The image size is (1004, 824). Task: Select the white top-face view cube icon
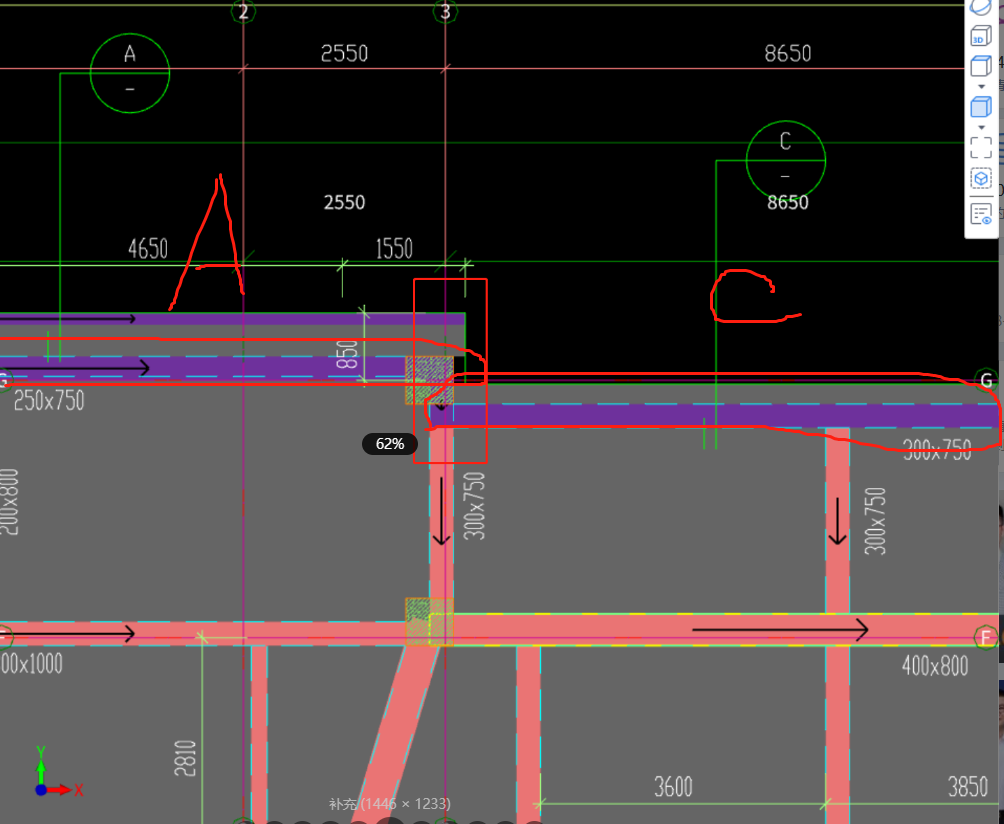click(x=980, y=66)
